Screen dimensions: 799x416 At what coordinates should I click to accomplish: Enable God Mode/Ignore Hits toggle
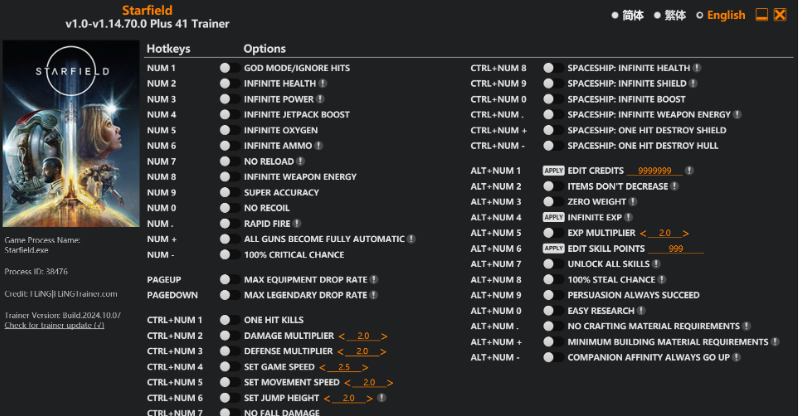coord(225,68)
